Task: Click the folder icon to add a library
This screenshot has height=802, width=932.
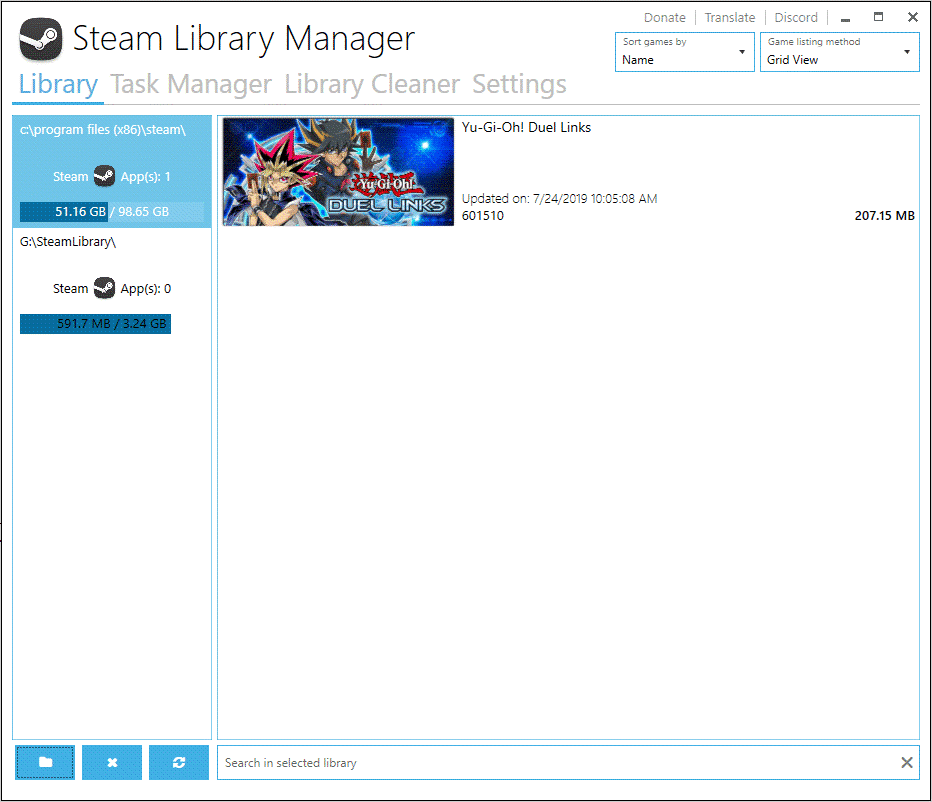Action: click(44, 762)
